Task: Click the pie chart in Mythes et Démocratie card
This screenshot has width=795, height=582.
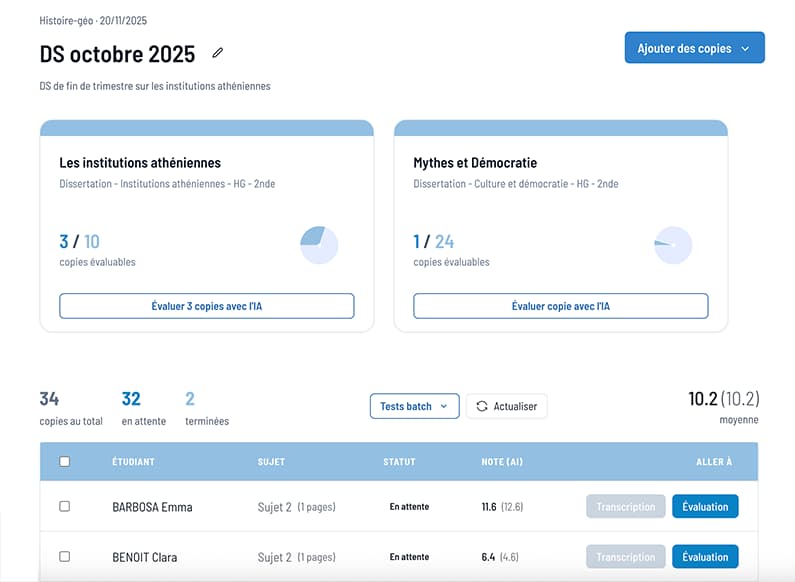Action: (x=673, y=245)
